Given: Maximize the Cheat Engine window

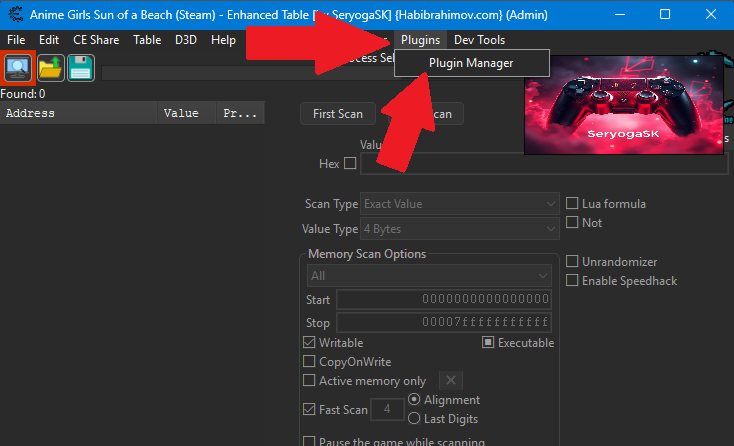Looking at the screenshot, I should tap(665, 15).
